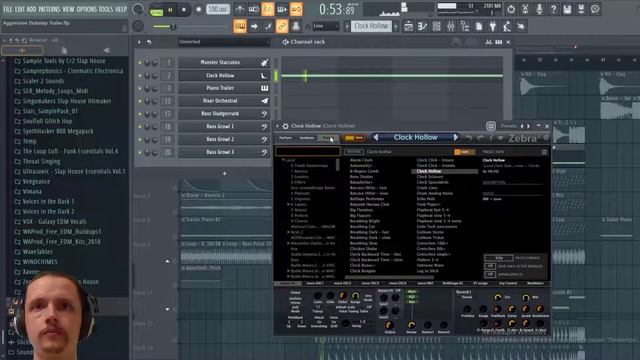Viewport: 640px width, 360px height.
Task: Select the next Zebra preset arrow
Action: tap(456, 138)
